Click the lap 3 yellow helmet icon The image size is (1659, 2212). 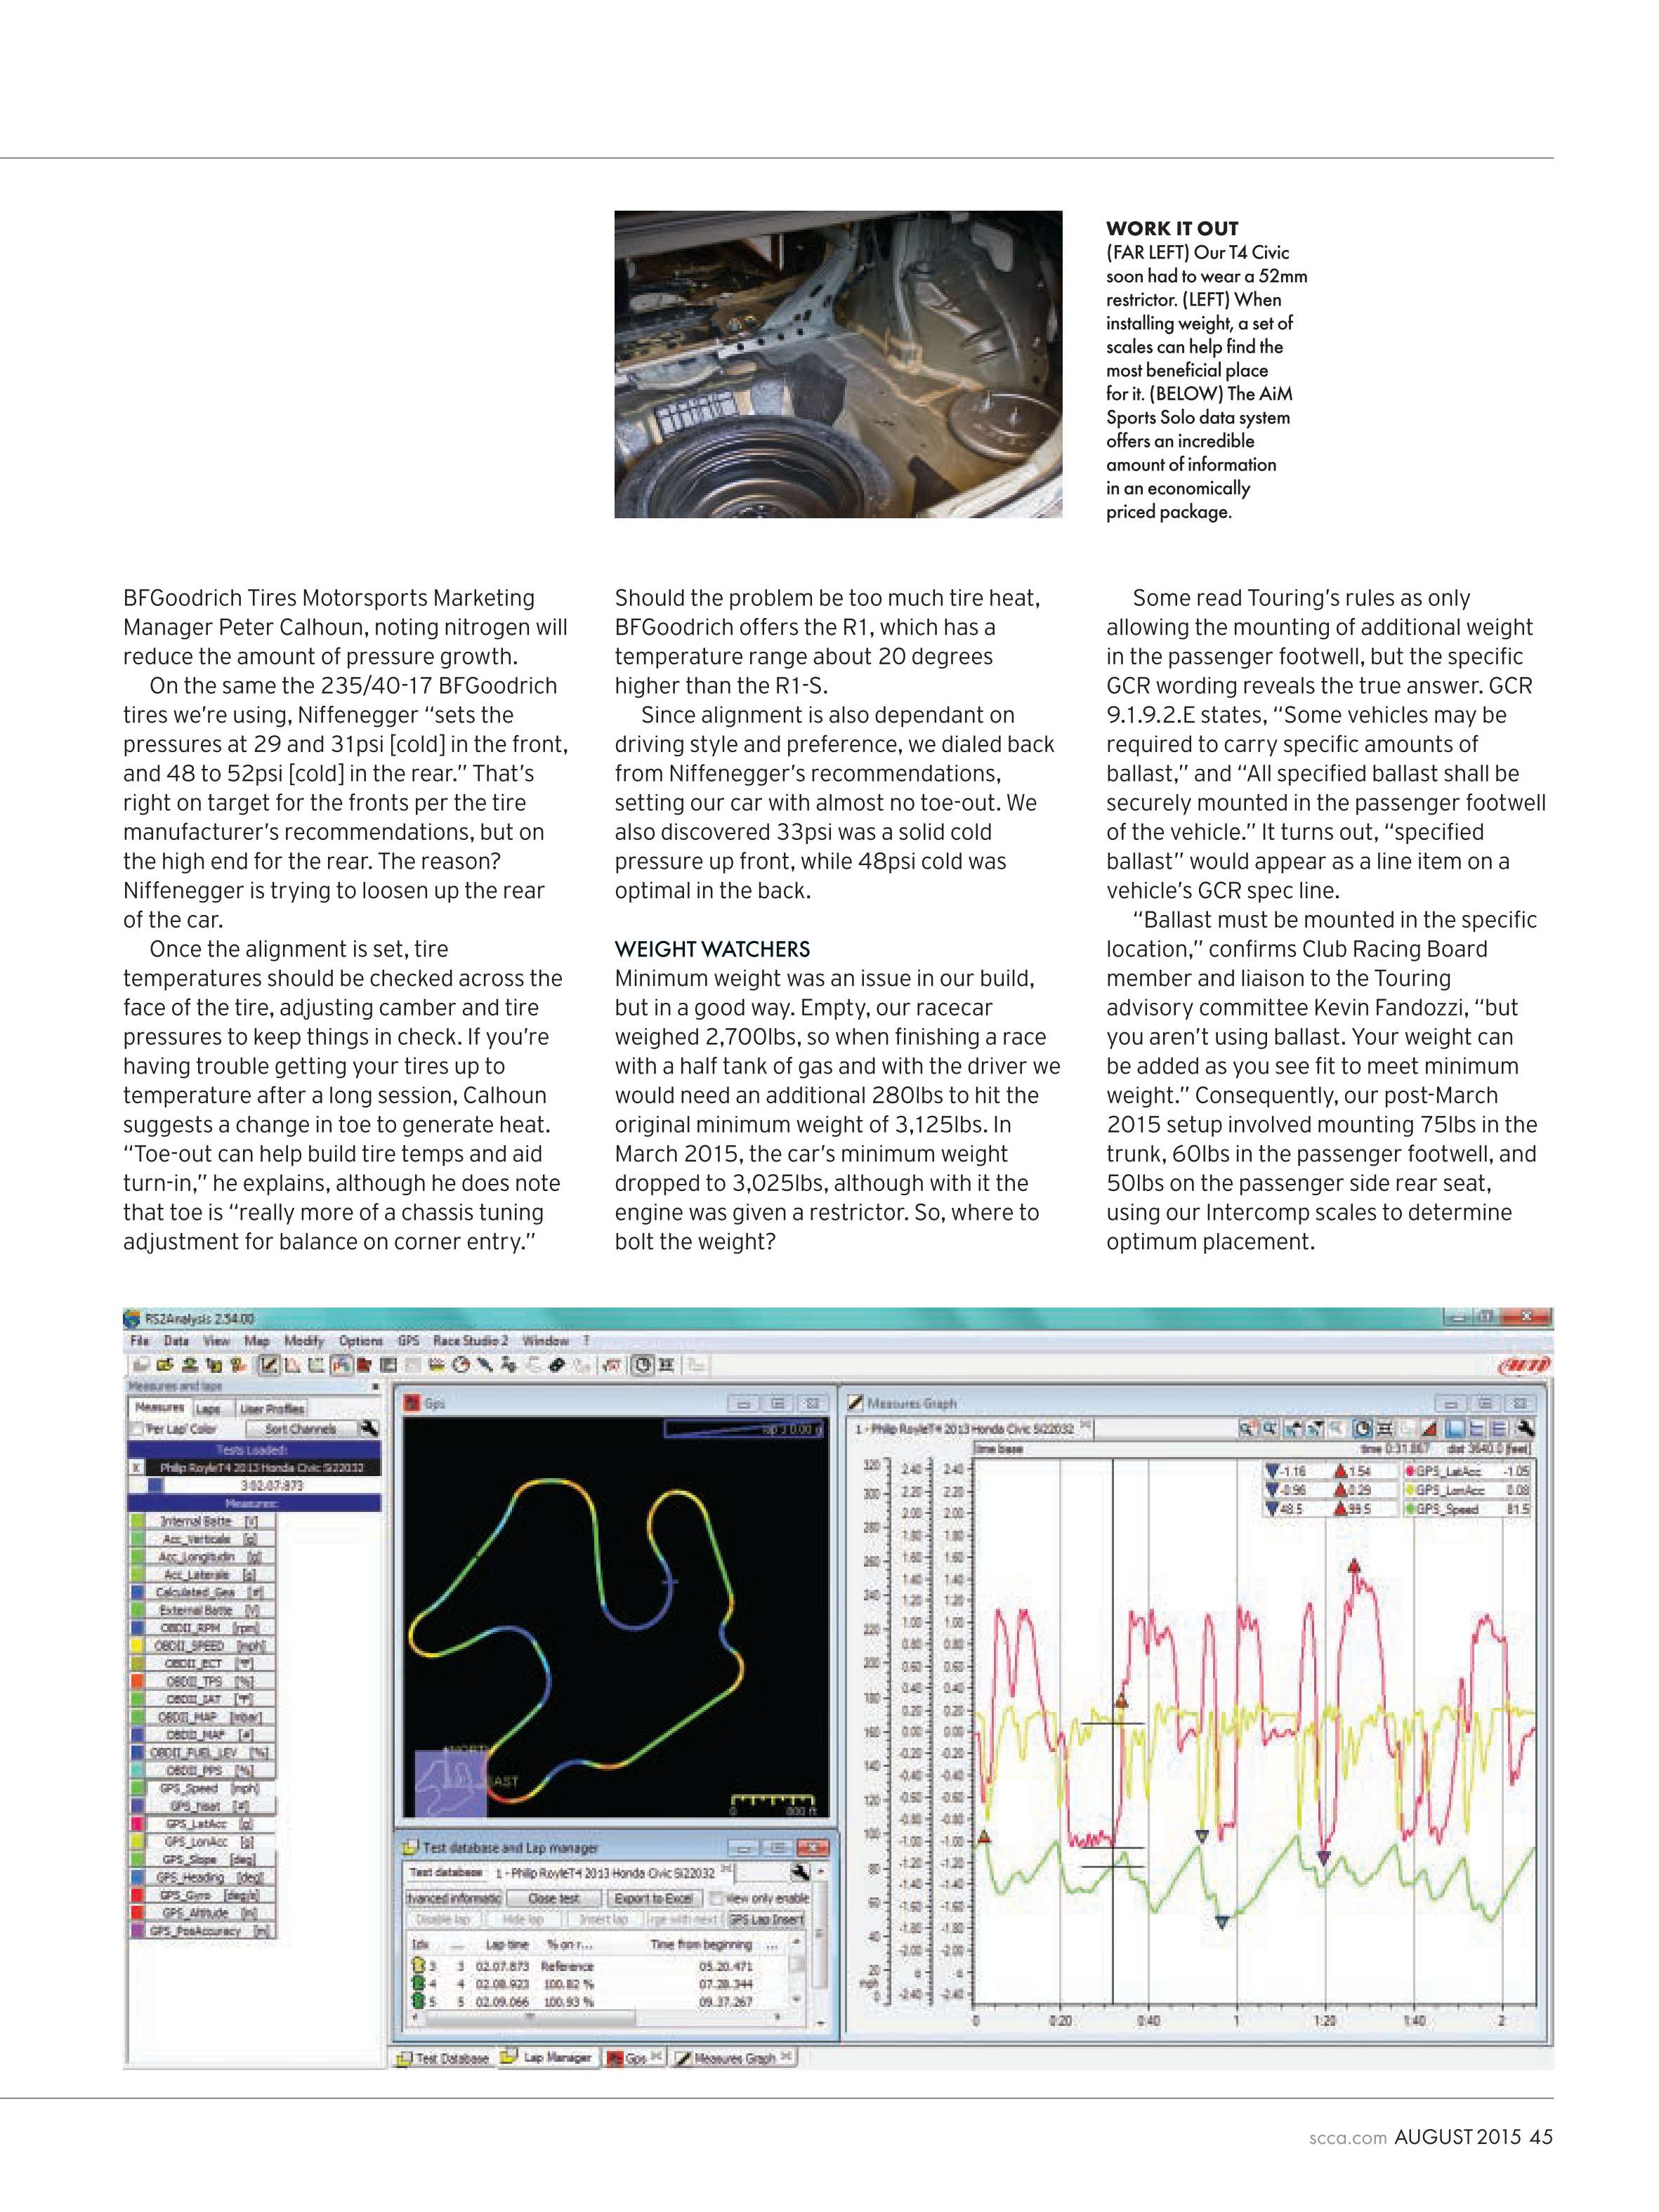pos(419,1966)
